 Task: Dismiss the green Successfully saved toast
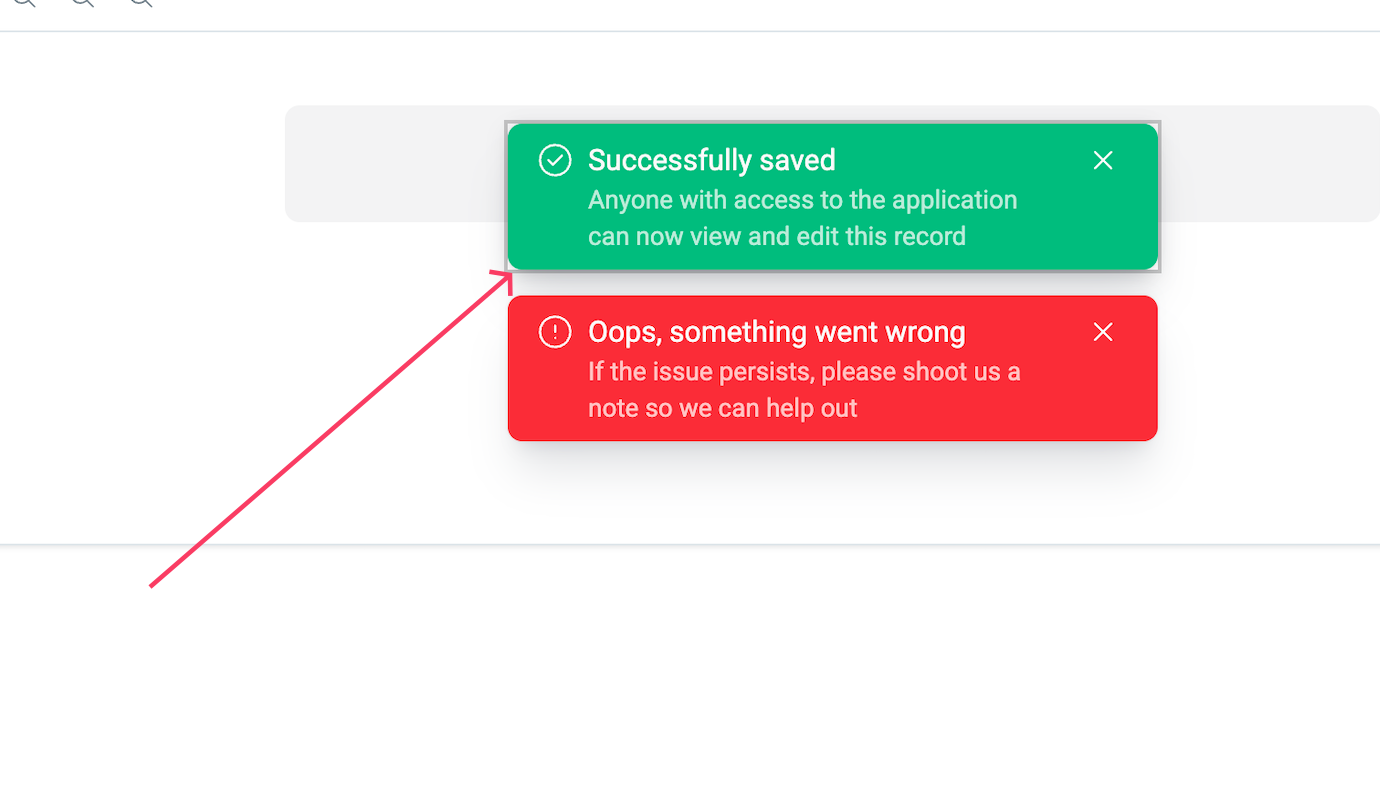click(x=1103, y=160)
